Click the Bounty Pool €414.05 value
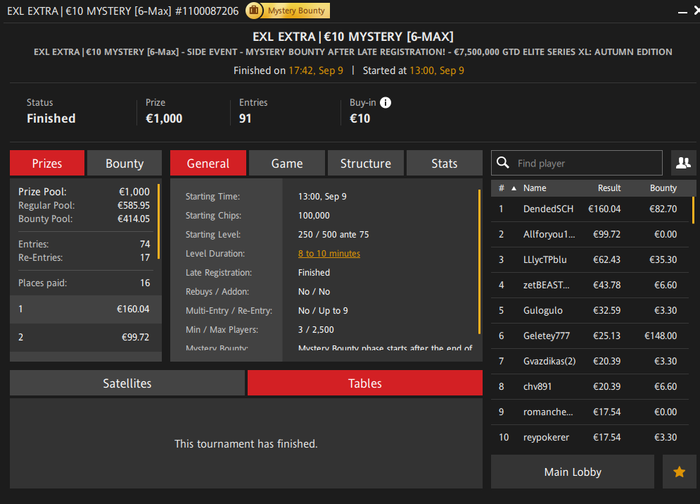The width and height of the screenshot is (700, 504). tap(133, 219)
